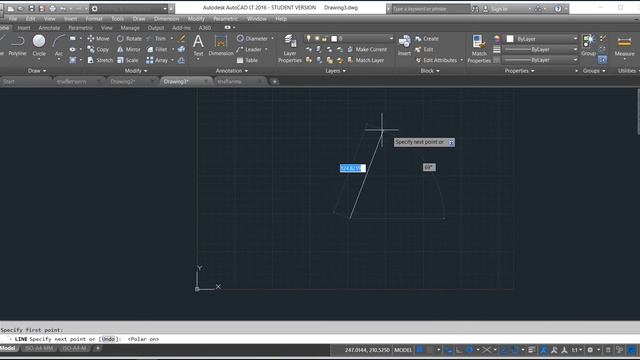
Task: Click the Make Current layer button
Action: pos(367,49)
